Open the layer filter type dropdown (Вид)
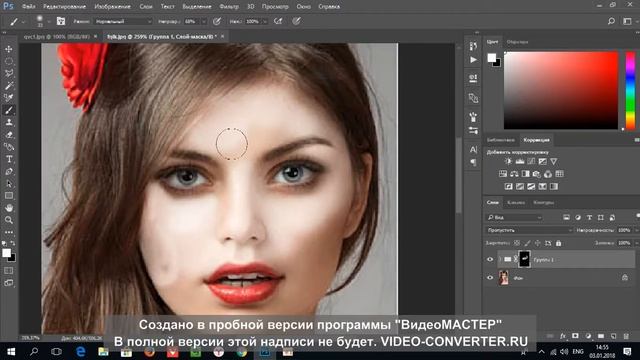This screenshot has height=360, width=640. click(x=514, y=218)
